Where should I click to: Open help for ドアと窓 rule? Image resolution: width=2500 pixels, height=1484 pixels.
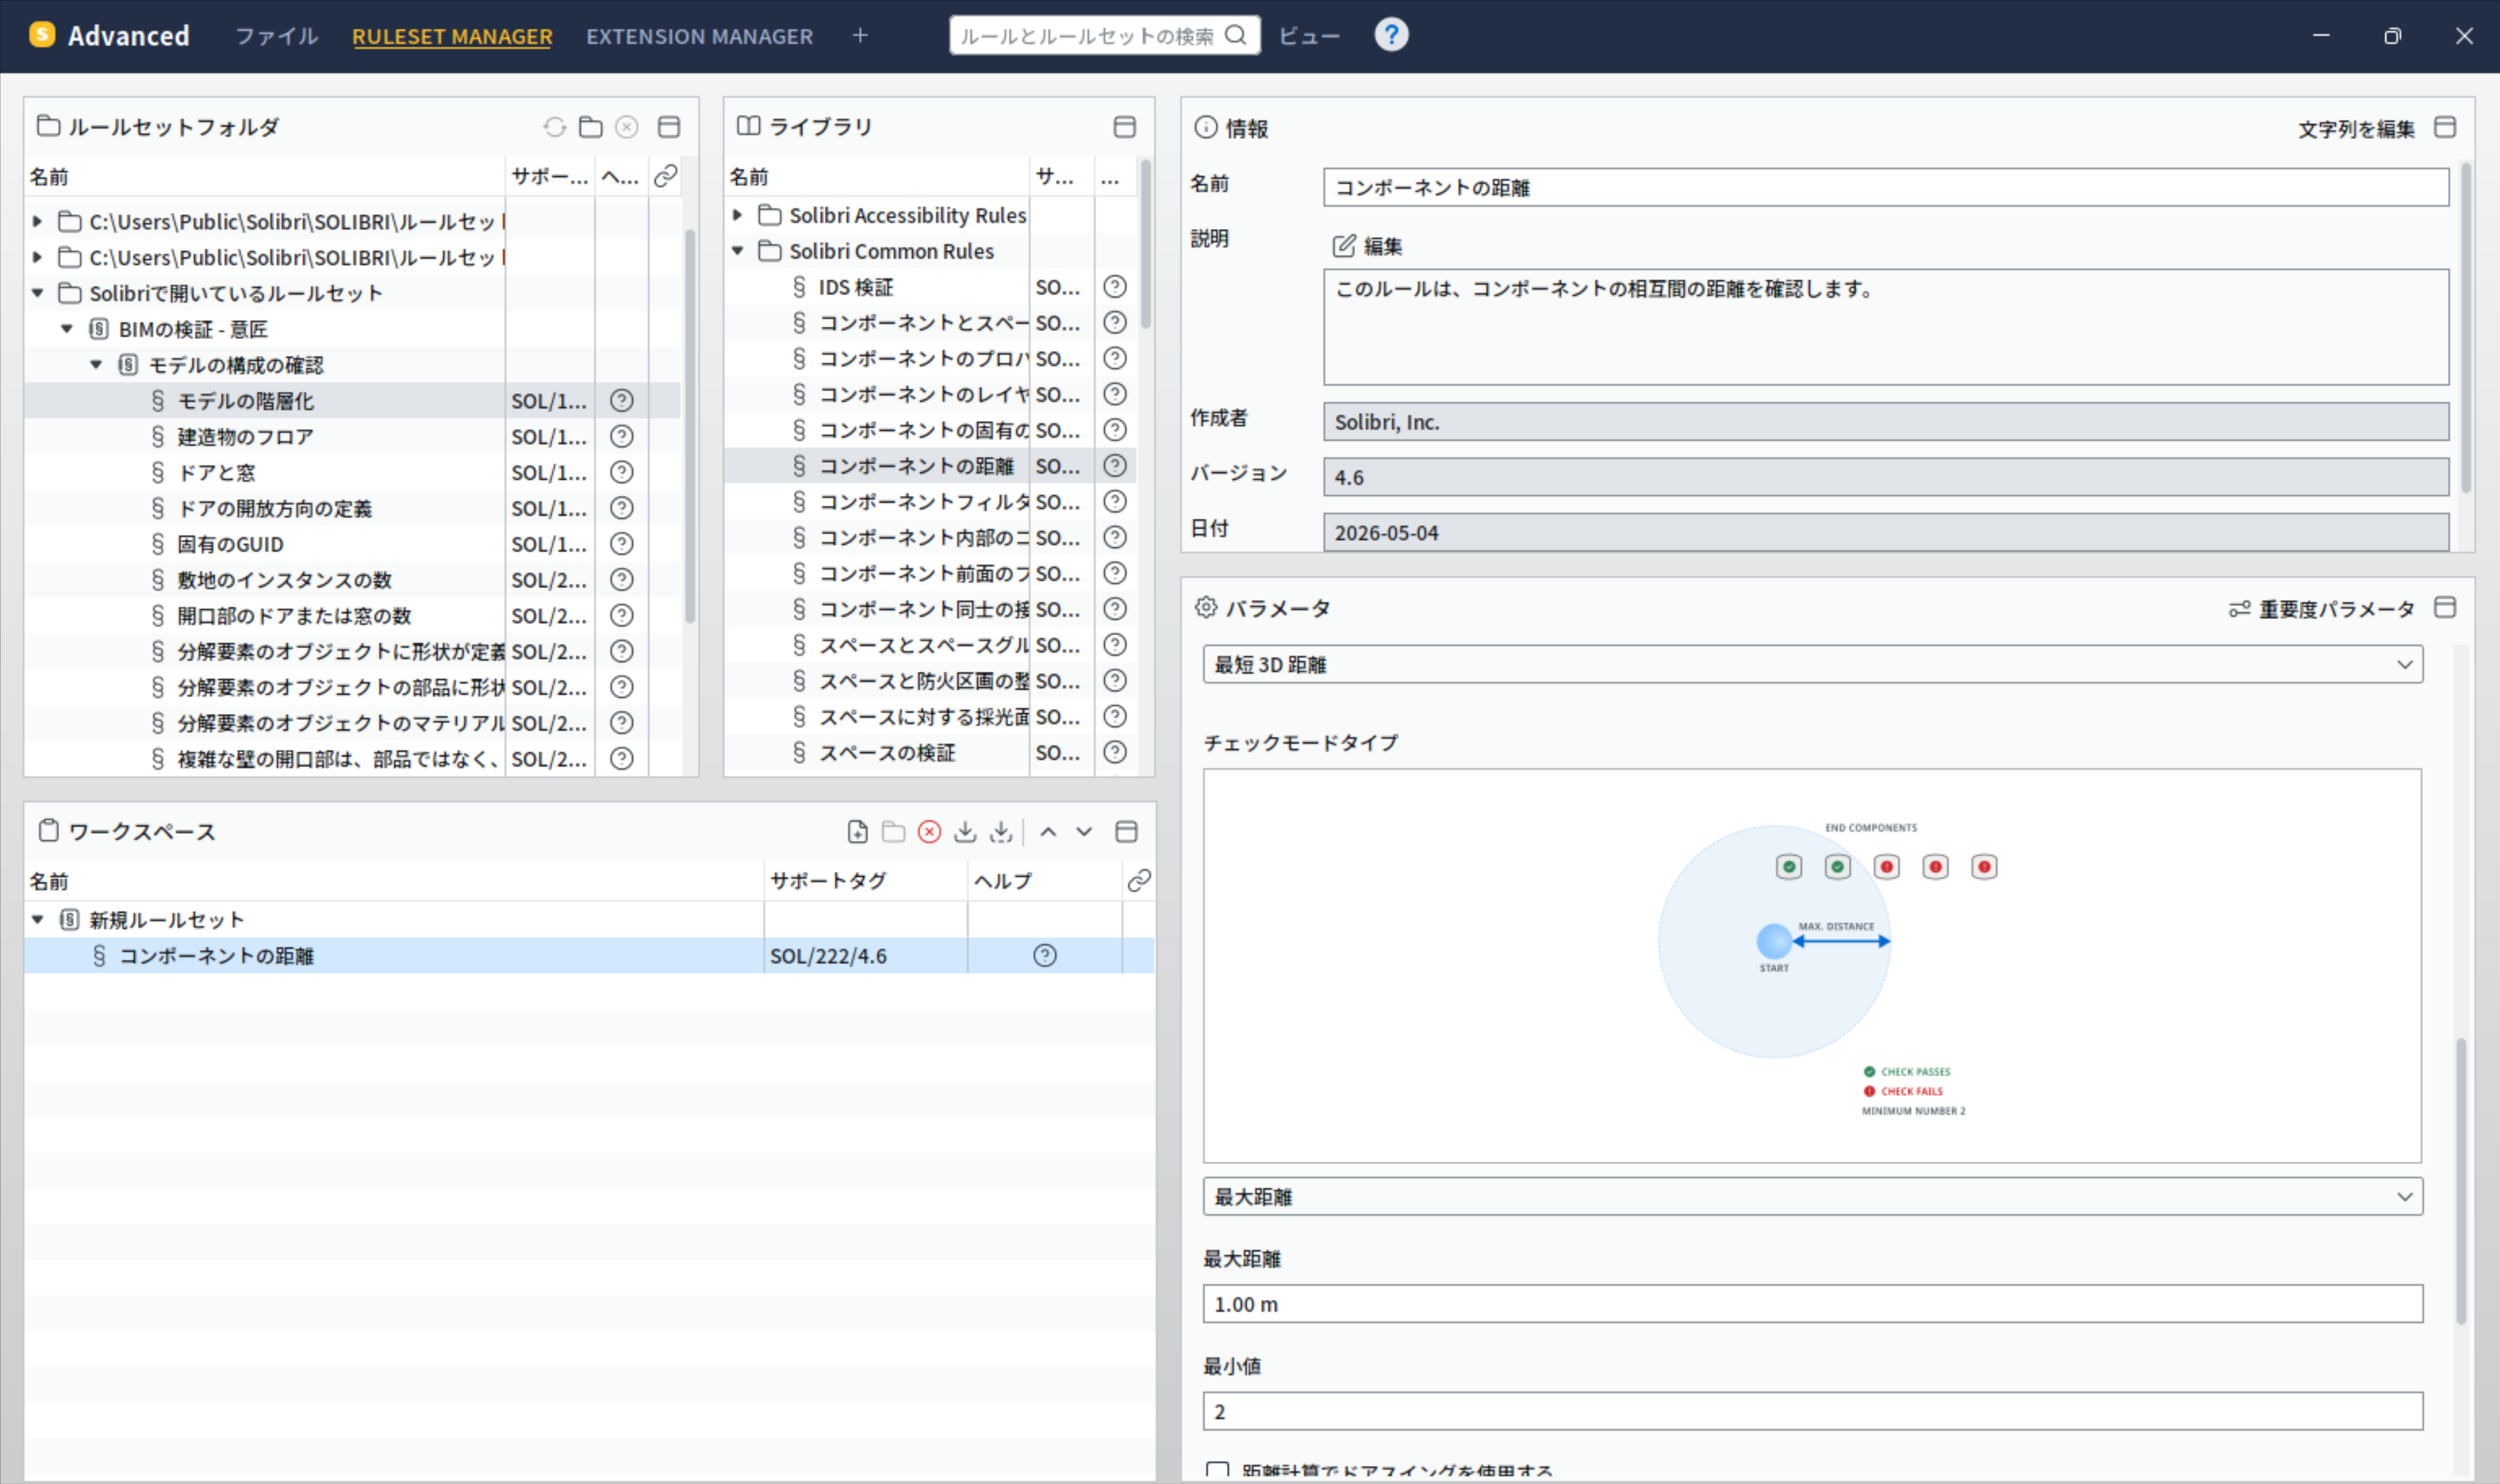click(x=622, y=472)
